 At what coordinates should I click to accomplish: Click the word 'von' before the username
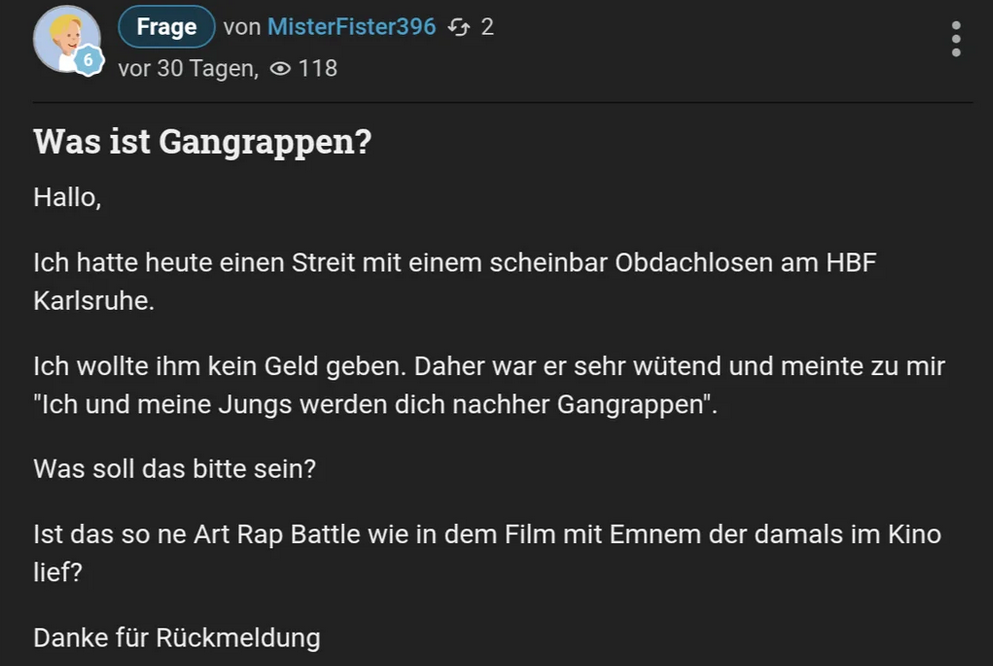tap(241, 27)
